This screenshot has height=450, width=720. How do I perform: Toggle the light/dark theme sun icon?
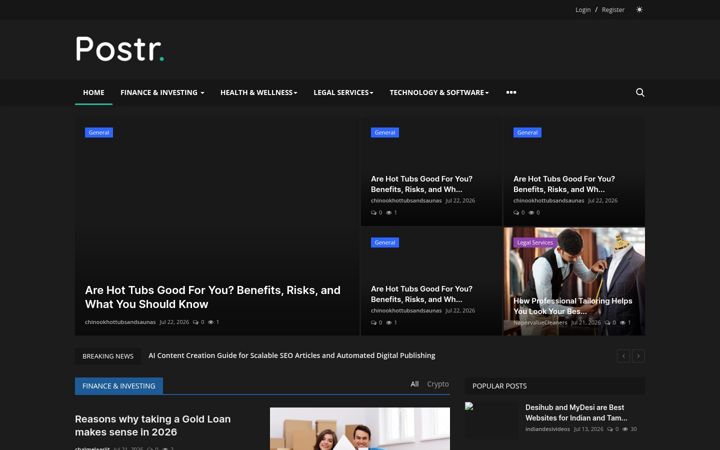click(x=639, y=9)
